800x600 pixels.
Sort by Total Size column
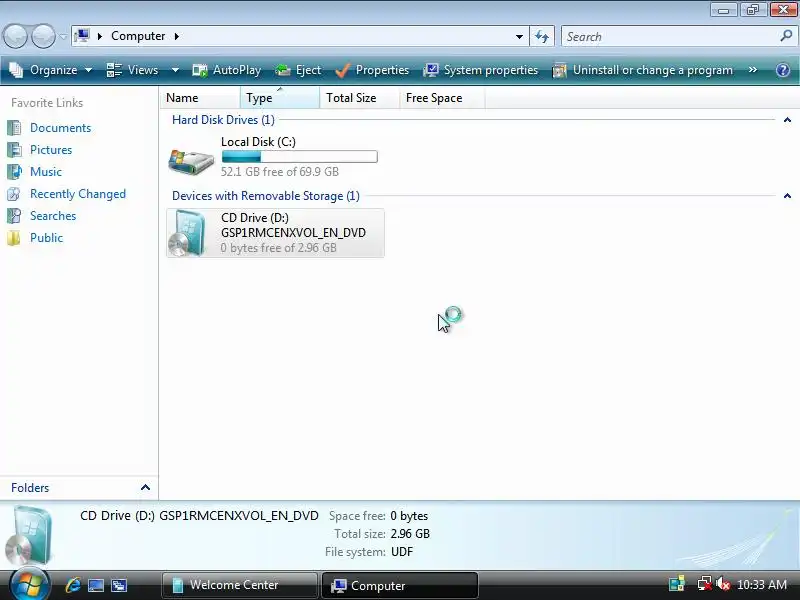click(x=359, y=97)
